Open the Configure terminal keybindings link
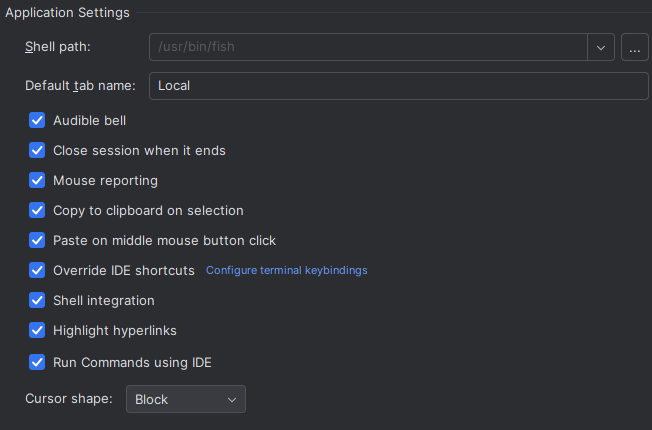This screenshot has width=652, height=430. (286, 270)
